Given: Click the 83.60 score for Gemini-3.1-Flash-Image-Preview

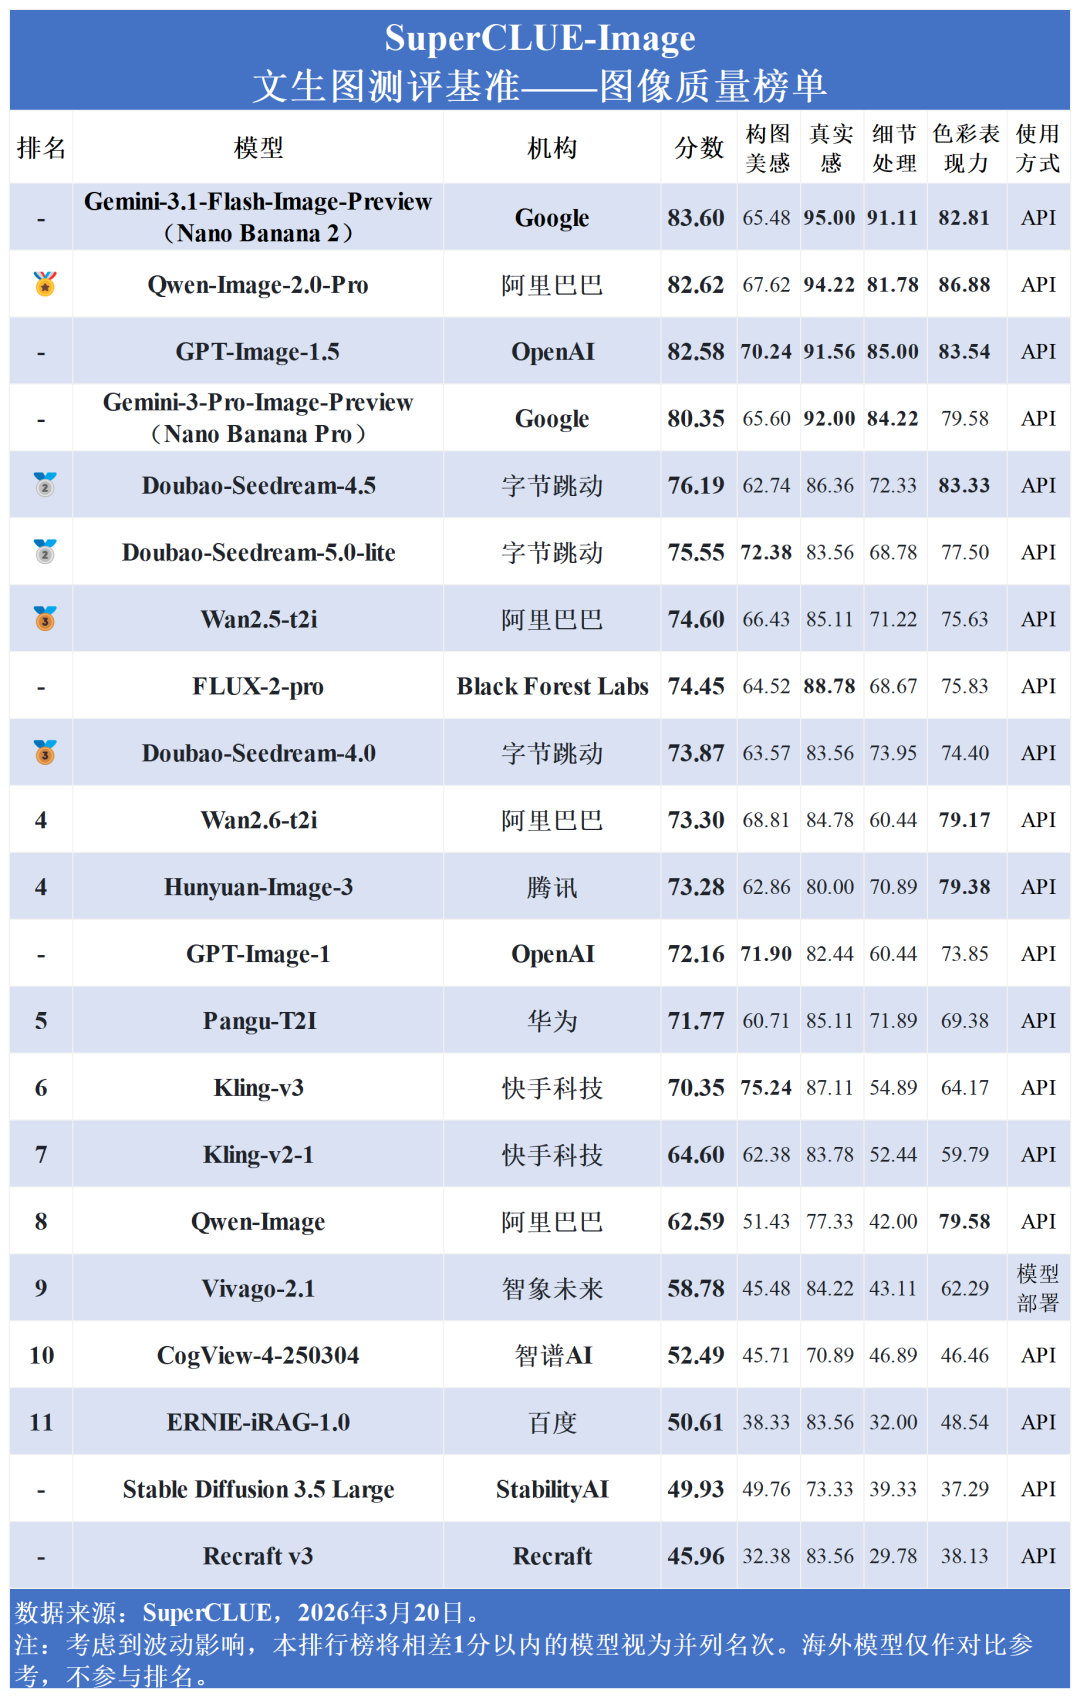Looking at the screenshot, I should click(x=696, y=218).
